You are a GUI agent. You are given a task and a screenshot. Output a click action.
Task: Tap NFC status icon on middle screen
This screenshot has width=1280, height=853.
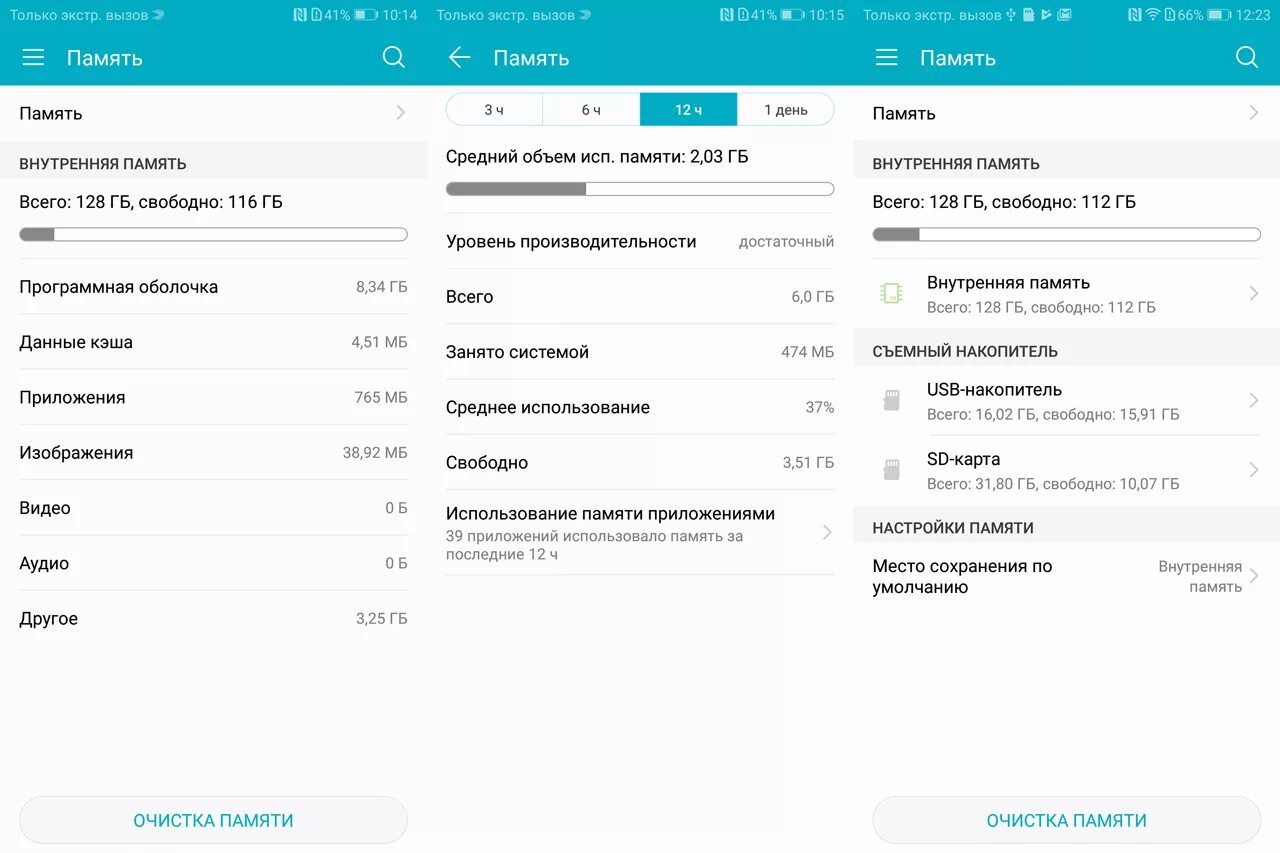tap(727, 15)
